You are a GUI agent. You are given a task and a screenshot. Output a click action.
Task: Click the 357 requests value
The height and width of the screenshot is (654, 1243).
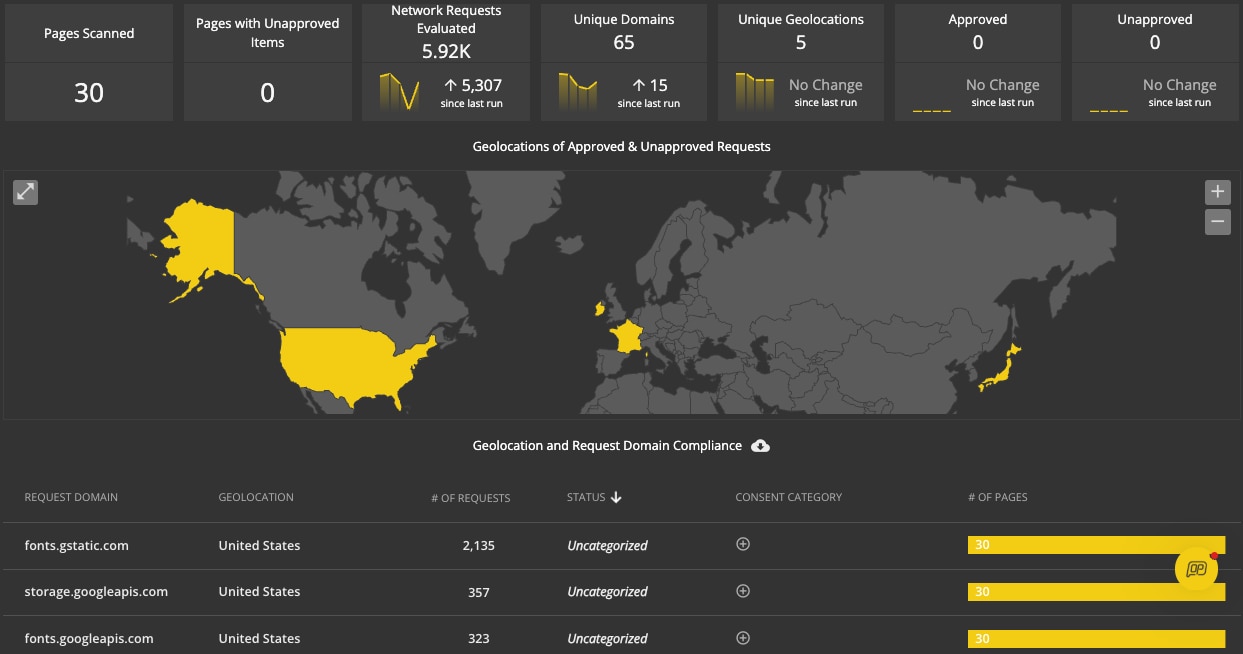(479, 592)
